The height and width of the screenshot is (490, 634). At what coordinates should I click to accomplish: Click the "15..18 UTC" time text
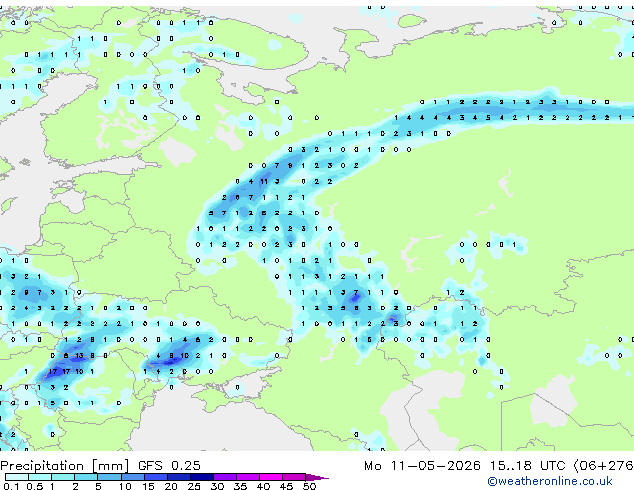[527, 465]
